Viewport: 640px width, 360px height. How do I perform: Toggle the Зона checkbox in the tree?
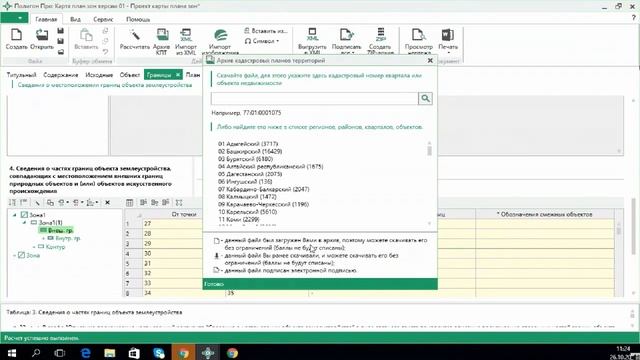click(x=21, y=255)
